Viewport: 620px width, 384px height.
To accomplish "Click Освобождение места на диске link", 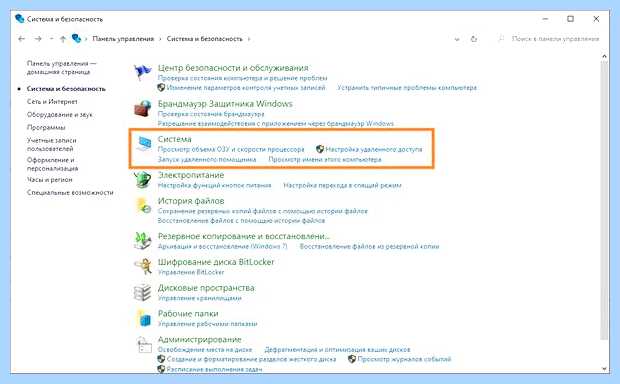I will point(205,350).
